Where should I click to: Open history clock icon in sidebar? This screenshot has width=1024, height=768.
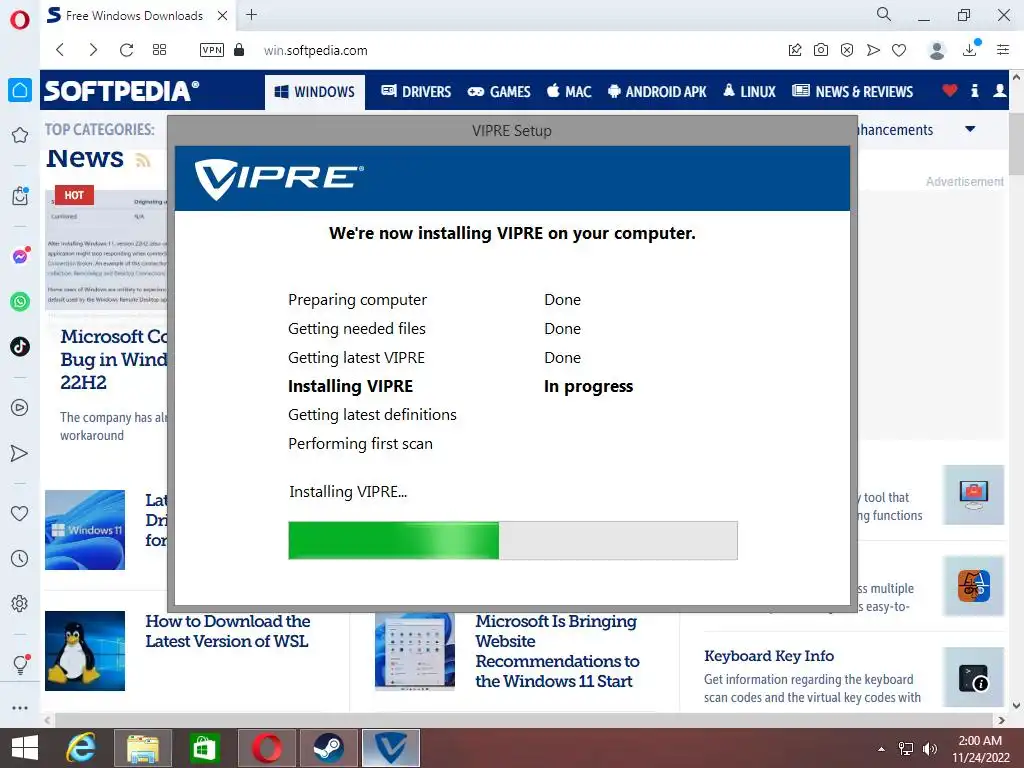pos(20,558)
